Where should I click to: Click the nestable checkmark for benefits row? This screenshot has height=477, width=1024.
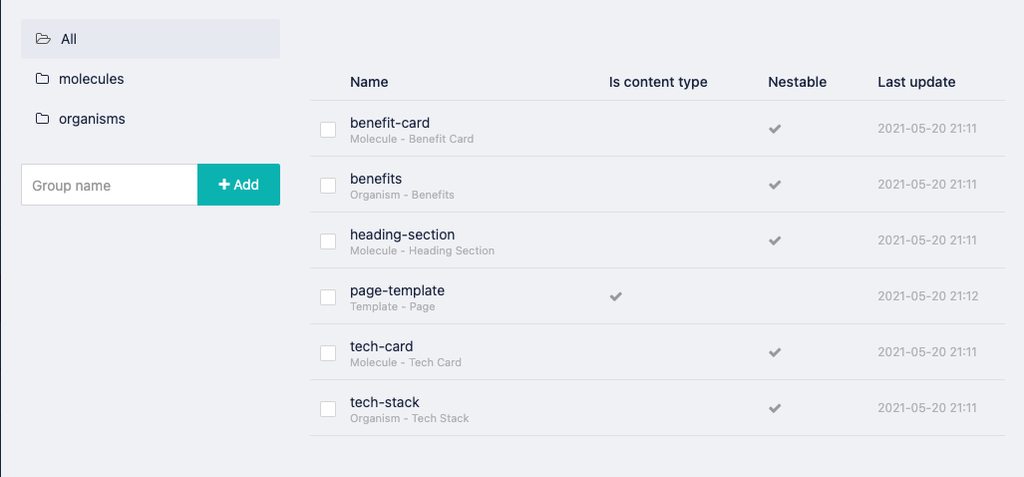pos(775,185)
